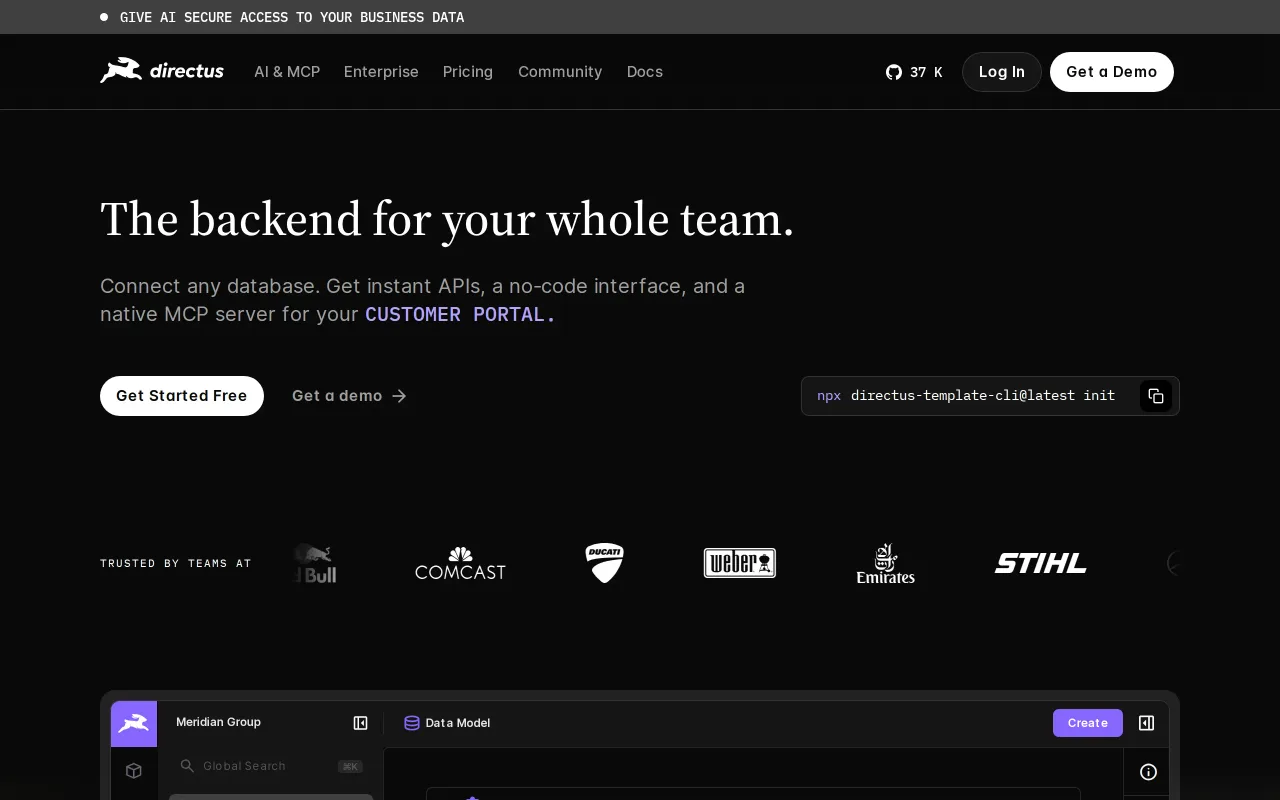Click the ⌘K shortcut badge in search
The width and height of the screenshot is (1280, 800).
350,767
